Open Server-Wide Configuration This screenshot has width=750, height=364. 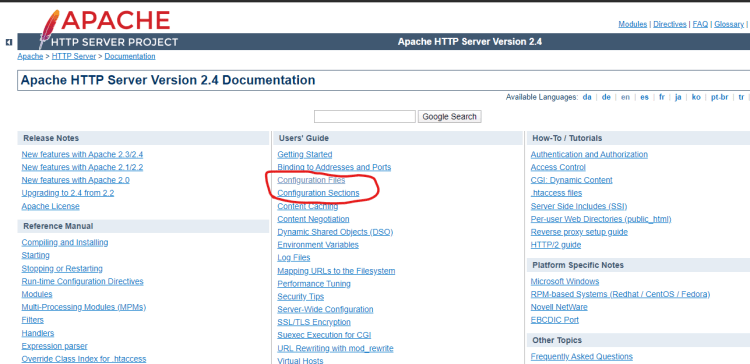(x=325, y=309)
